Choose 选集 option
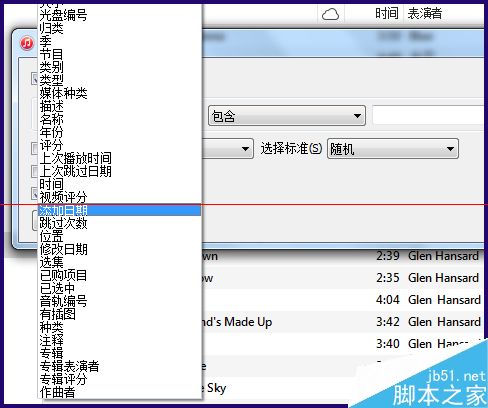 tap(120, 262)
